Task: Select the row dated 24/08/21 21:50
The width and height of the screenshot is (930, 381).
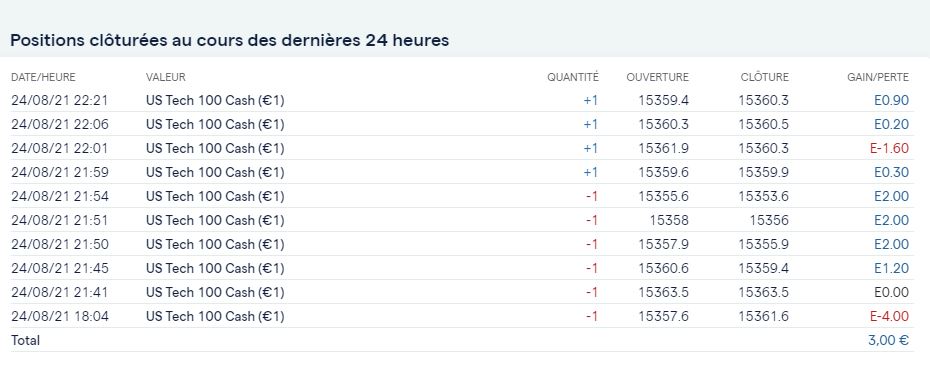Action: (462, 245)
